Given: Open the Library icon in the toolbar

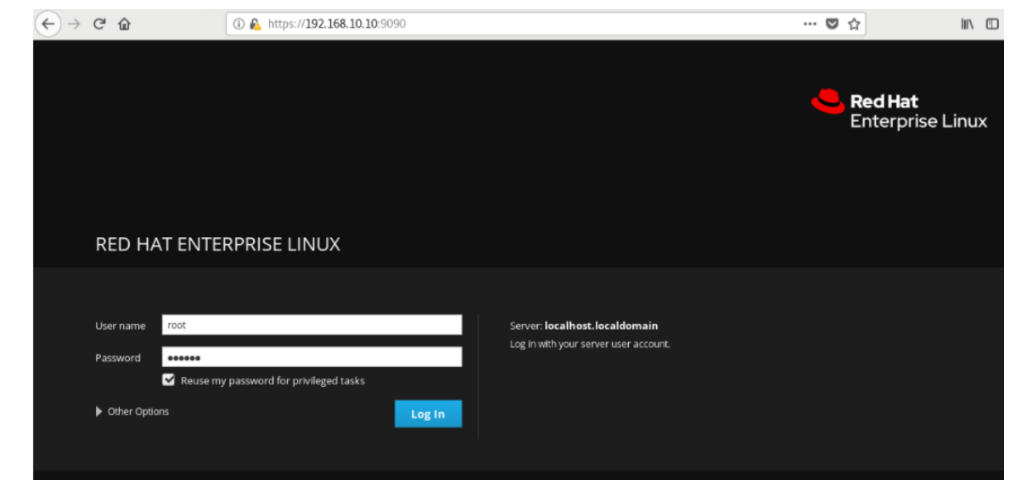Looking at the screenshot, I should 967,24.
